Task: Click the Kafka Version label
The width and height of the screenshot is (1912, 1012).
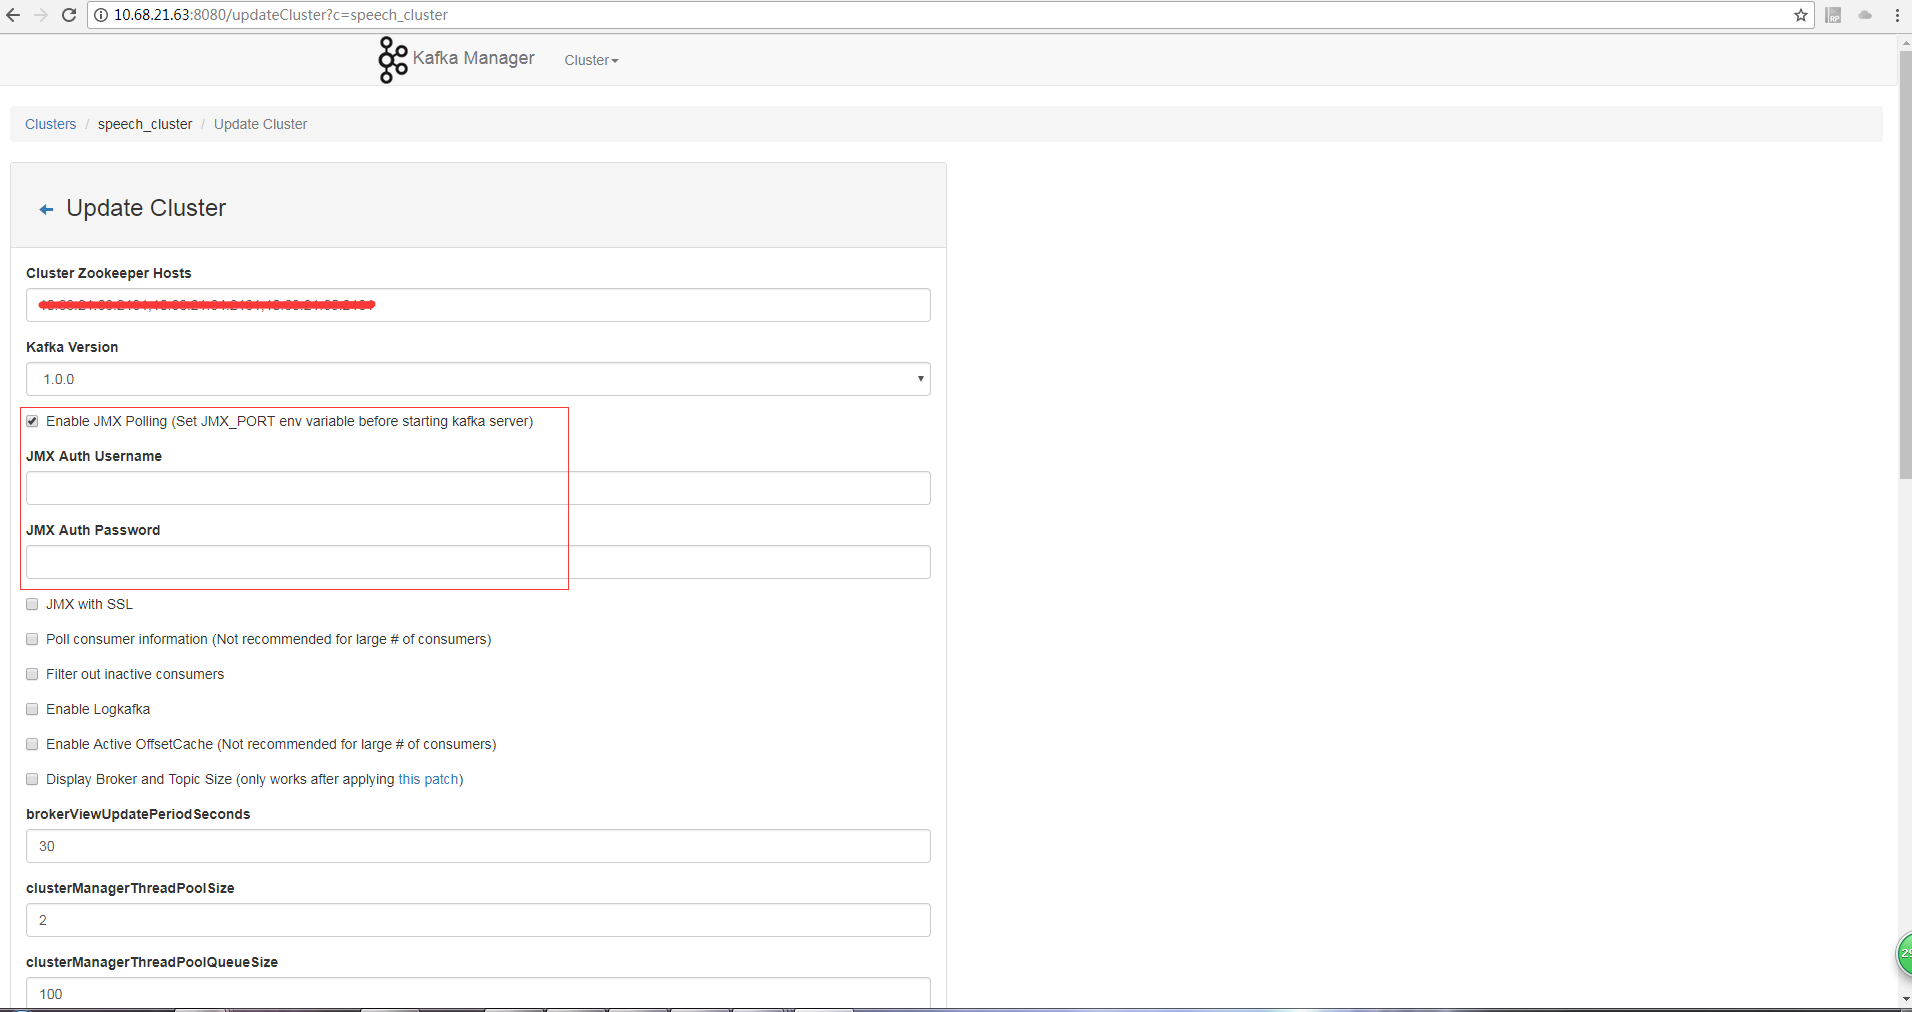Action: [72, 347]
